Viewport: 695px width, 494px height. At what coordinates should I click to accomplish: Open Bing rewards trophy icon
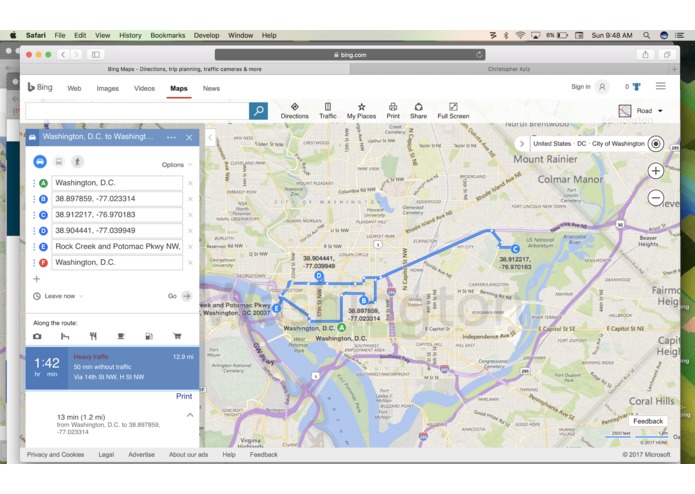(x=636, y=87)
